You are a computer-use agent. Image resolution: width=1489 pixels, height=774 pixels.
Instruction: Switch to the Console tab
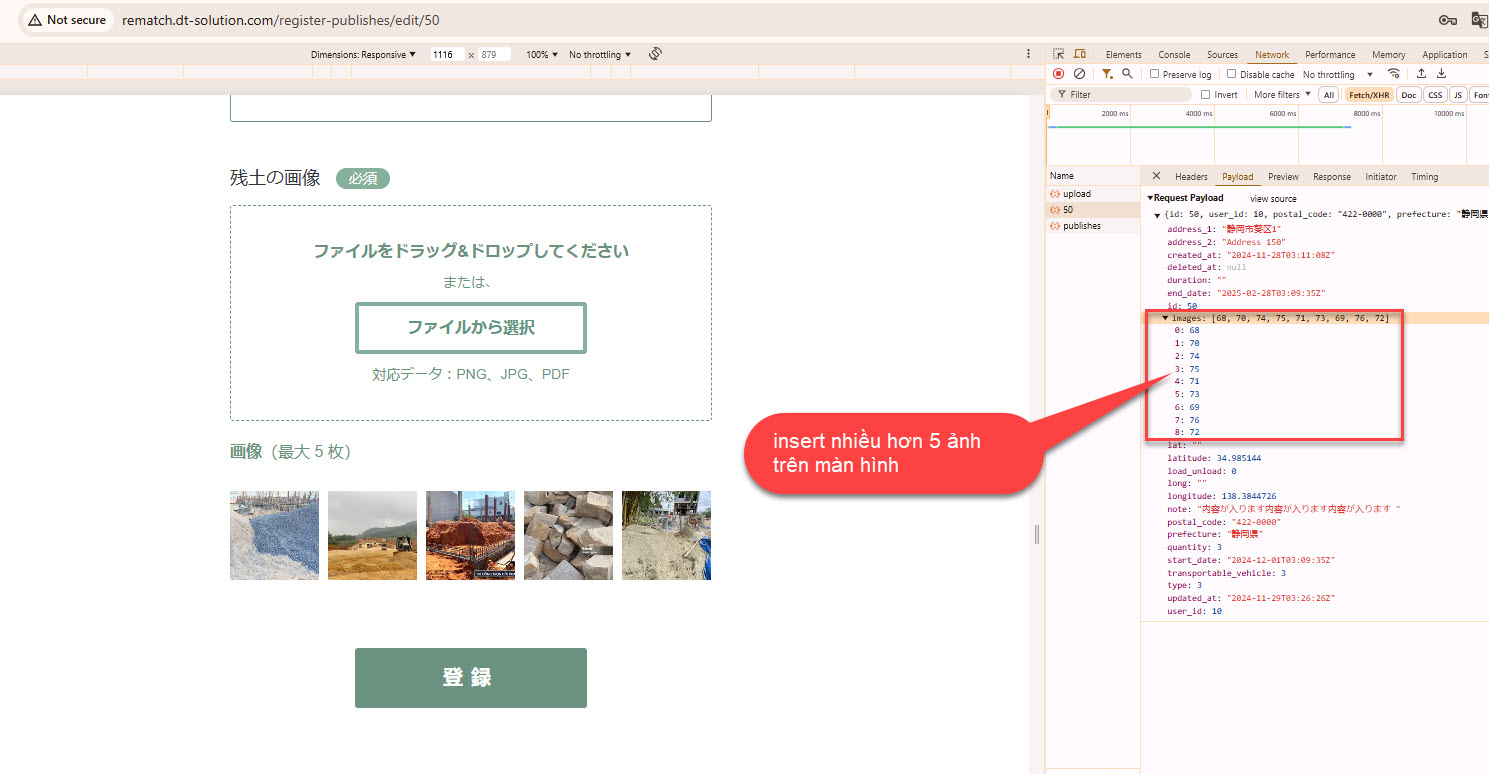point(1174,55)
